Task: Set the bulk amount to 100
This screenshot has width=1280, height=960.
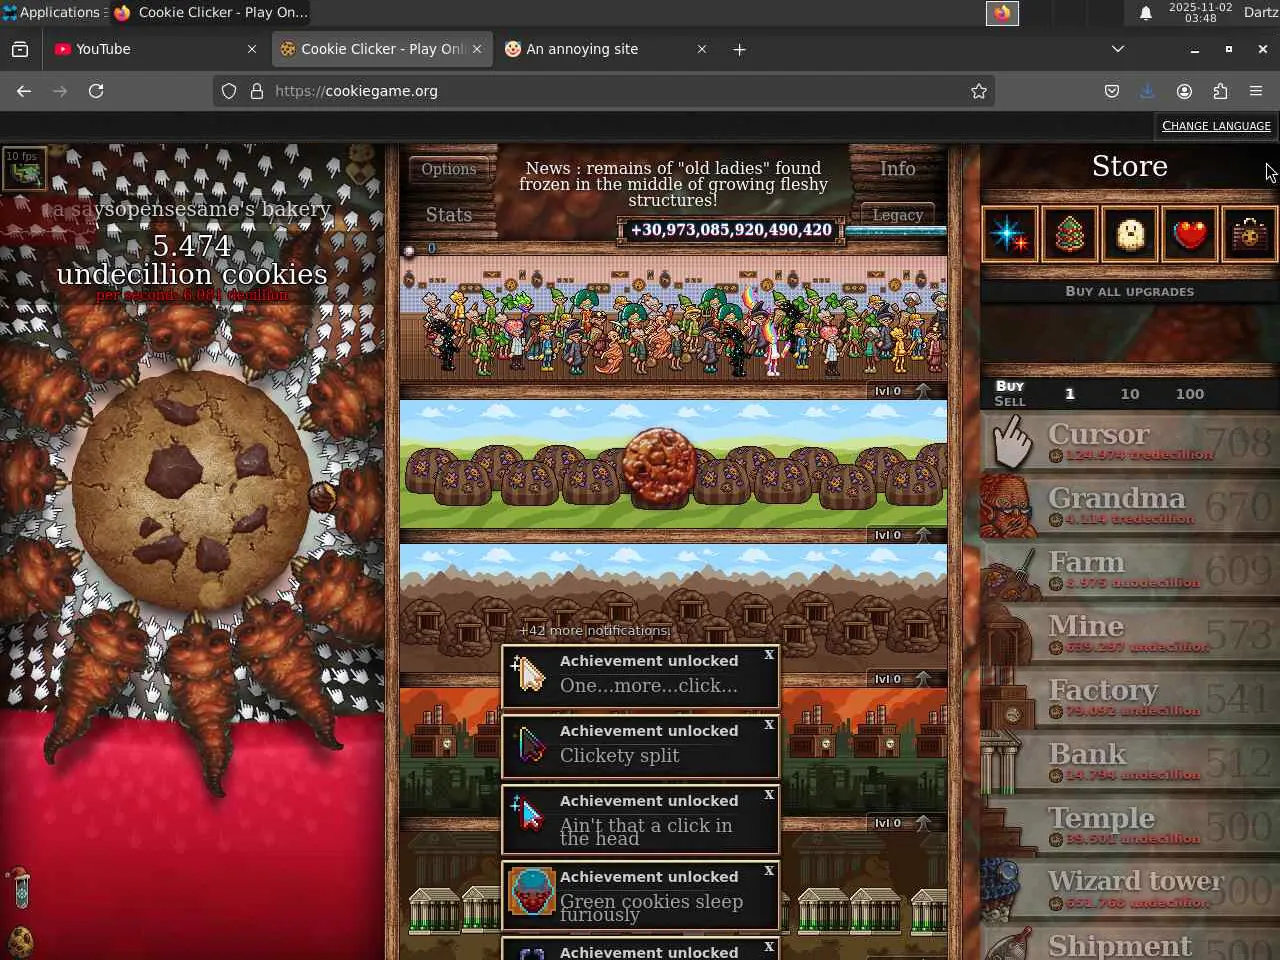Action: (x=1190, y=394)
